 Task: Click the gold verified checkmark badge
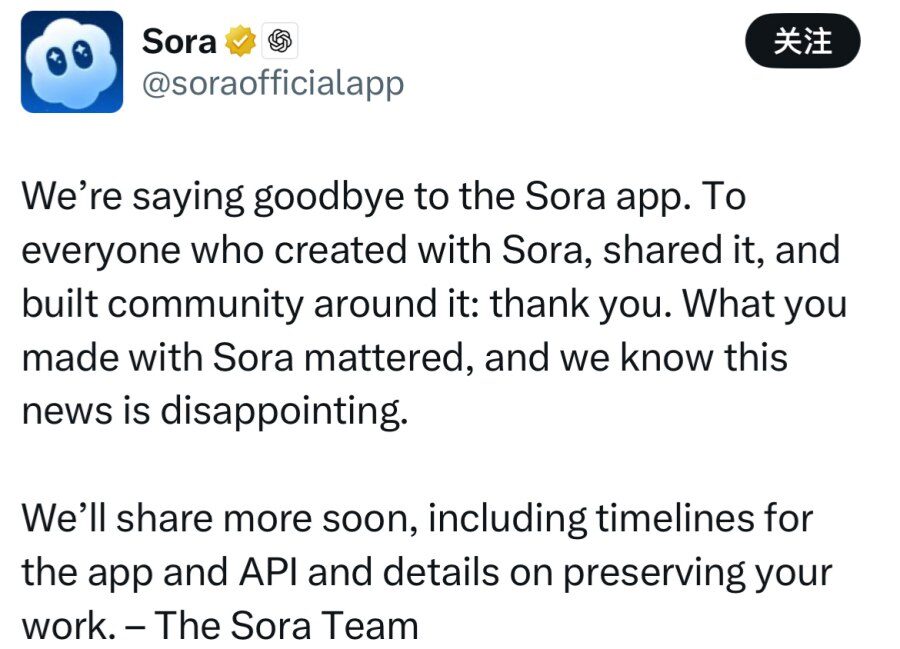click(x=240, y=42)
